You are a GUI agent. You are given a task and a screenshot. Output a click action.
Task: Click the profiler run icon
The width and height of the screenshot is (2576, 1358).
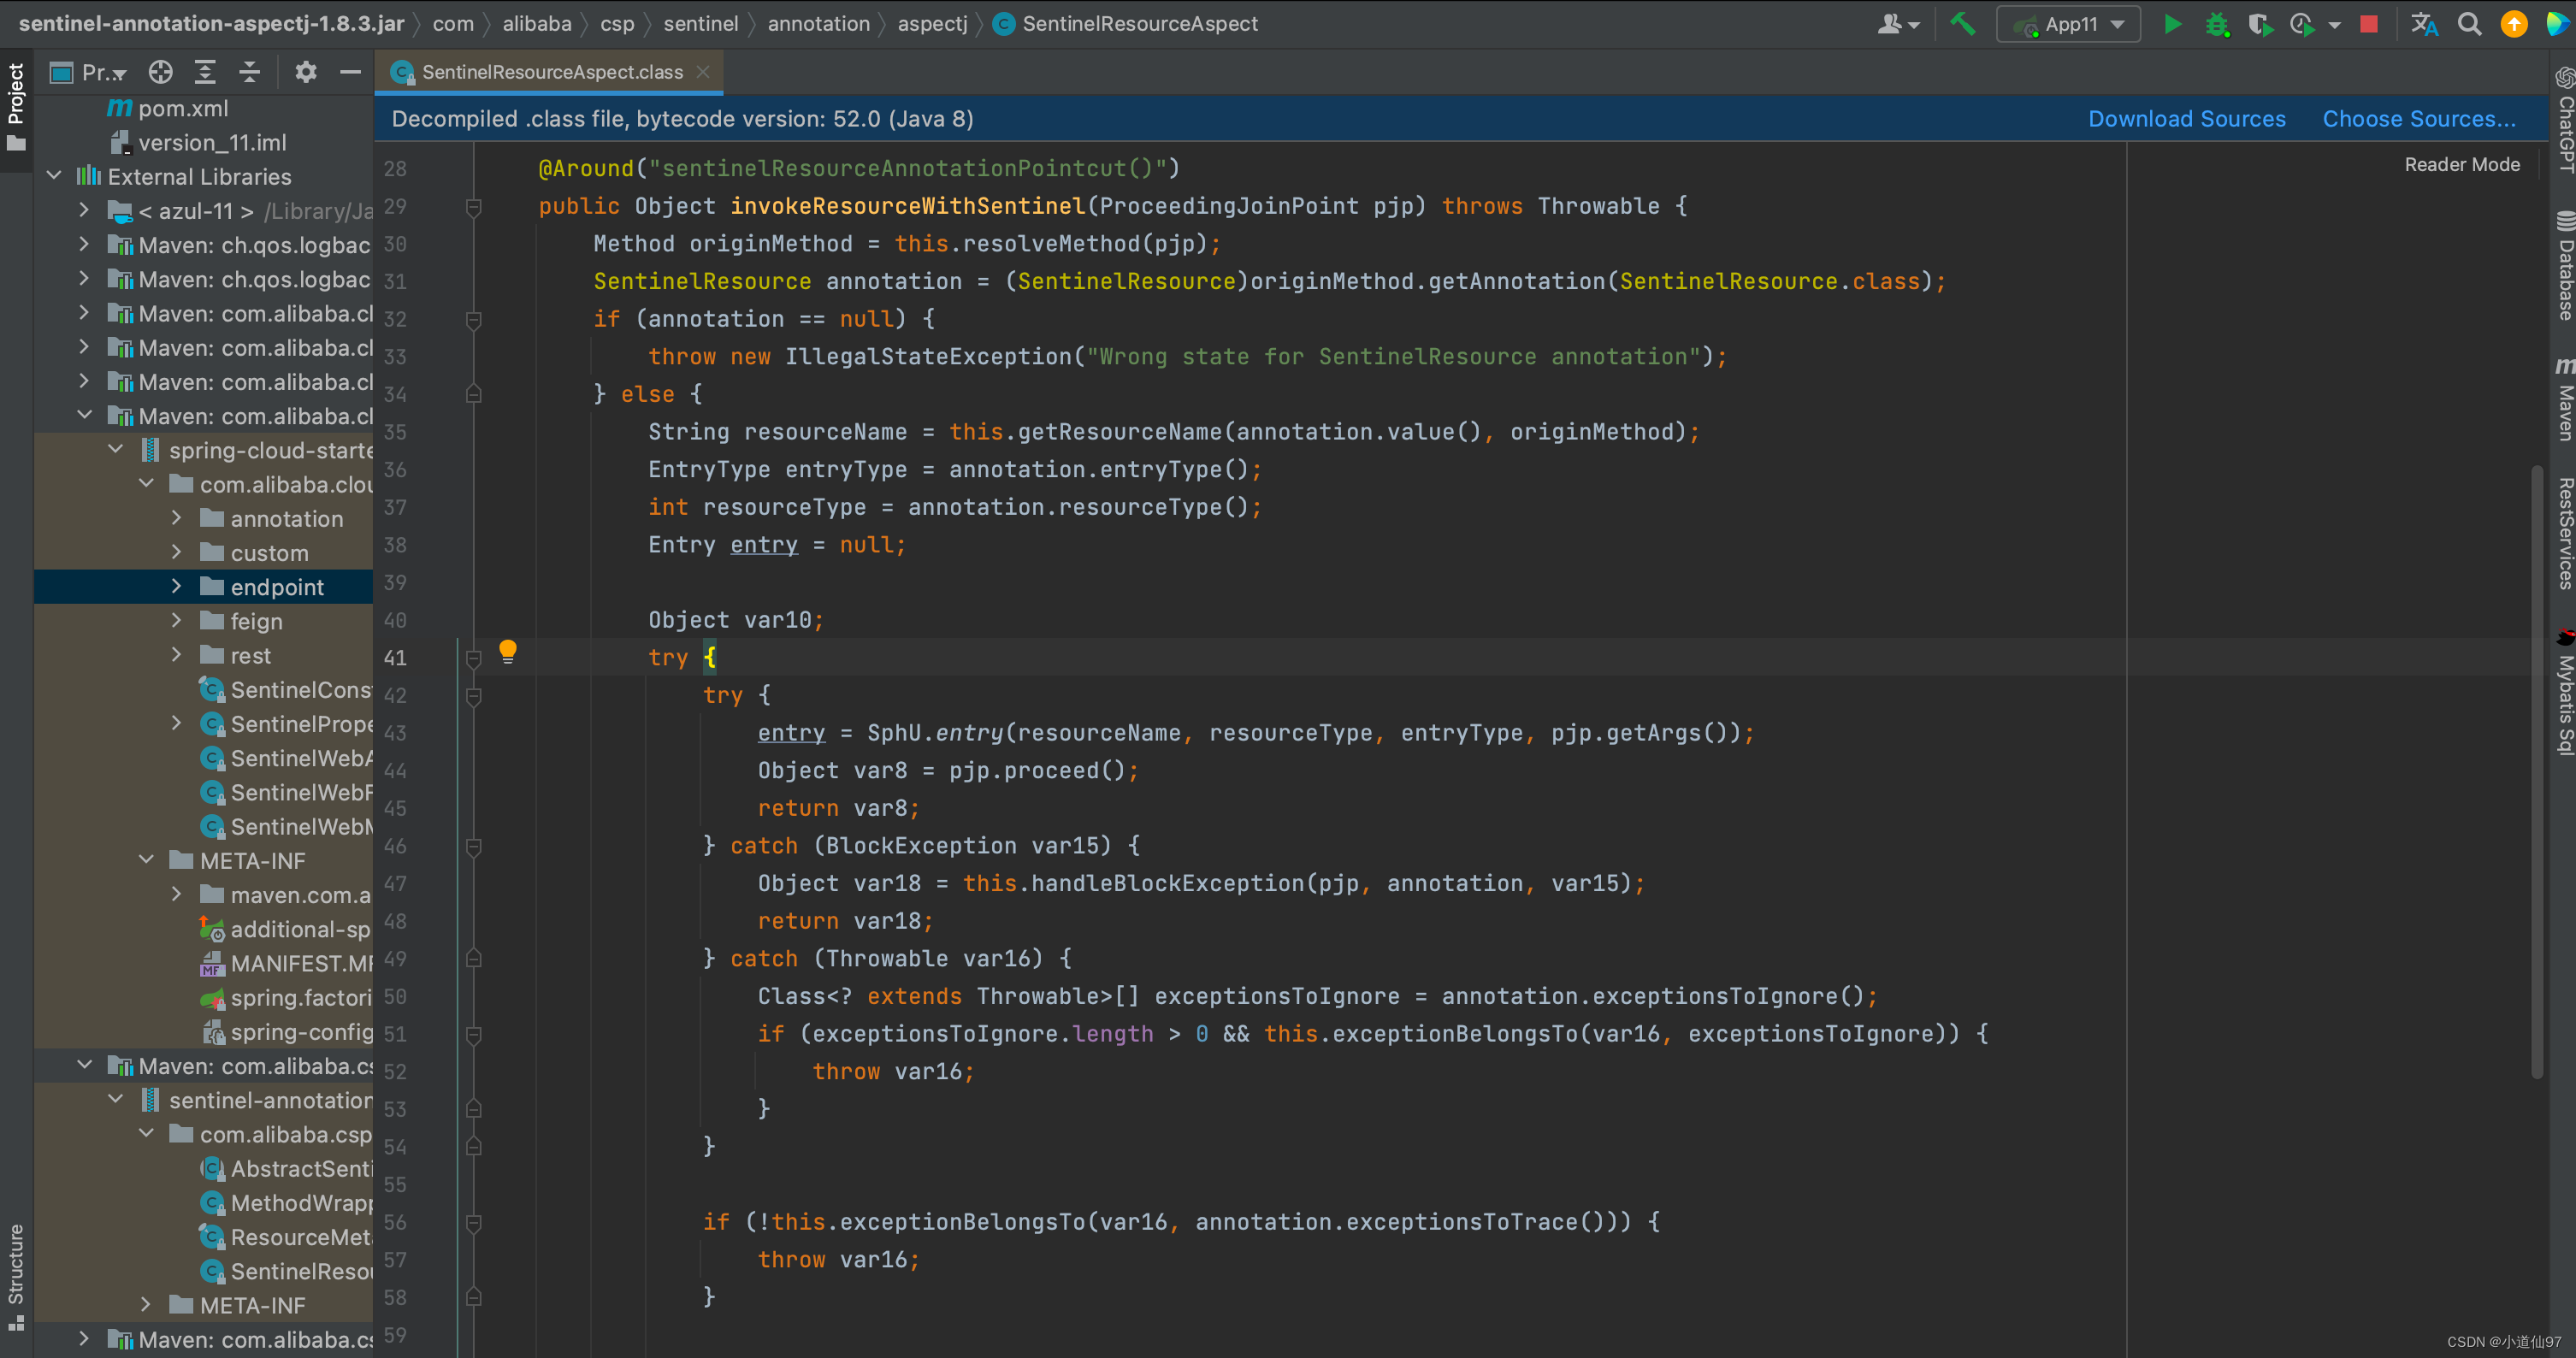click(x=2303, y=23)
